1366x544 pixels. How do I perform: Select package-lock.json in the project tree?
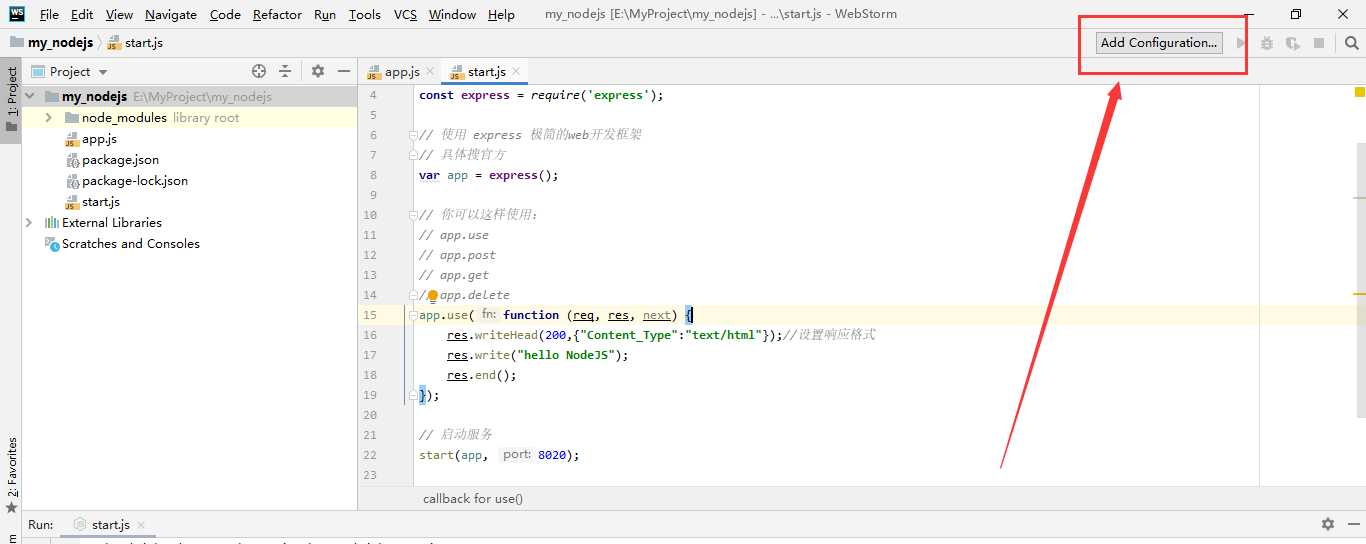[135, 180]
